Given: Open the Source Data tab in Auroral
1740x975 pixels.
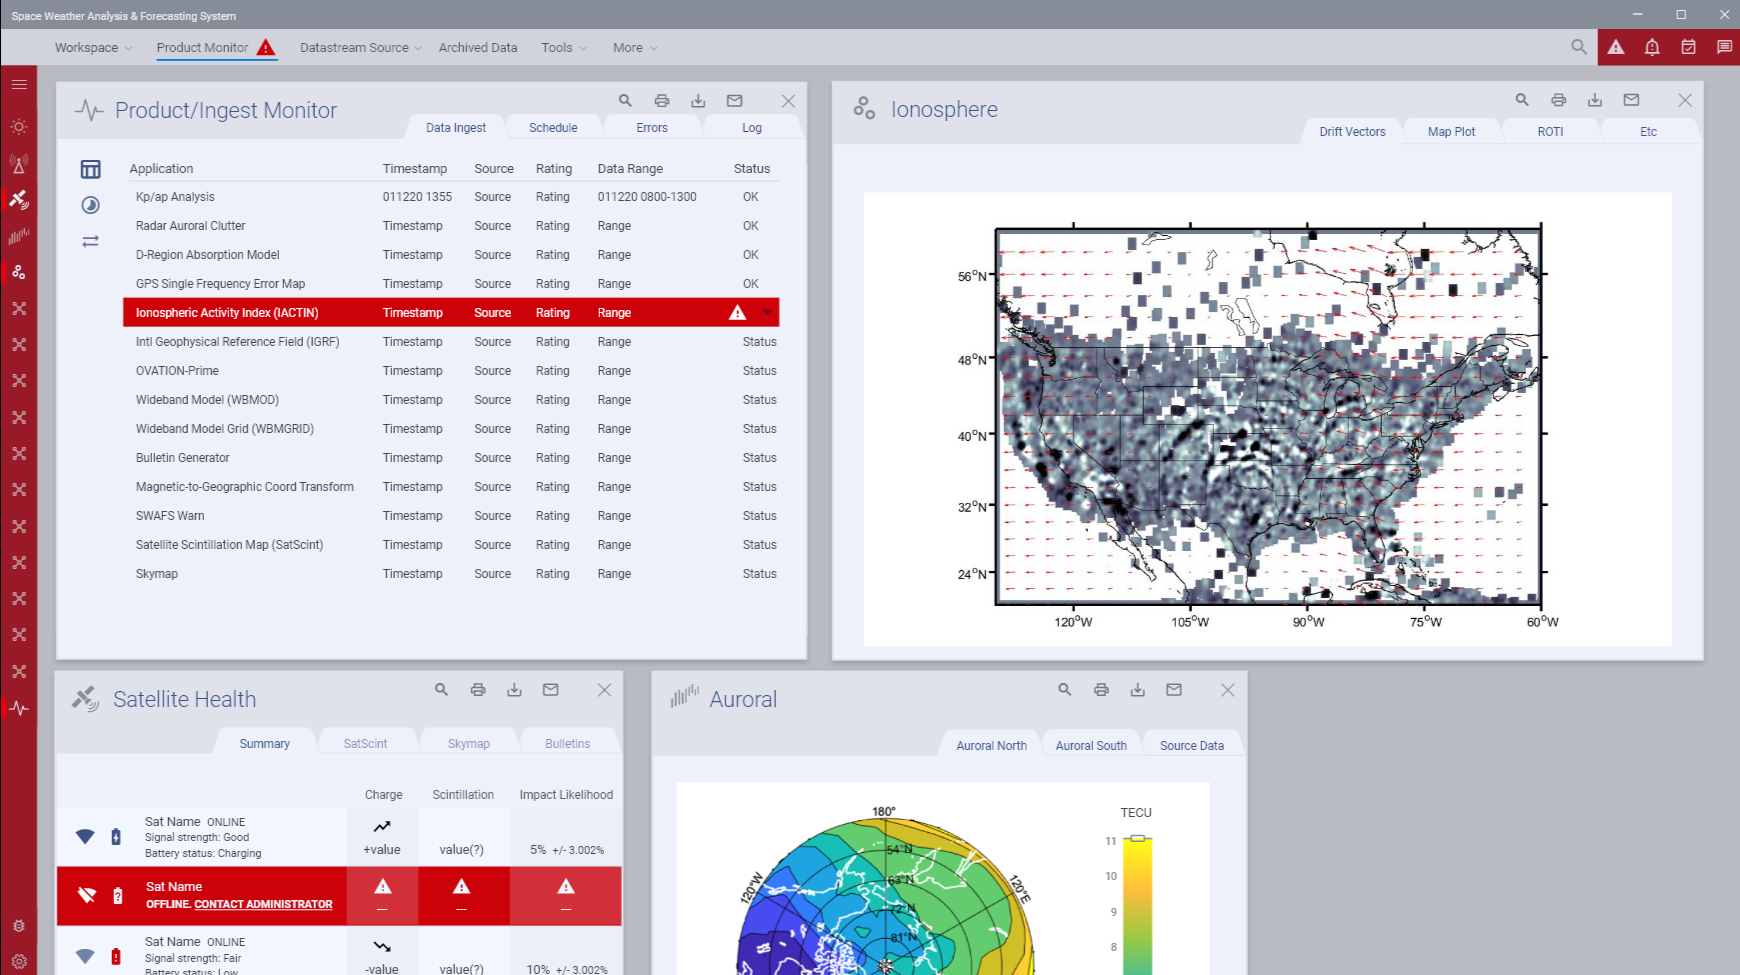Looking at the screenshot, I should coord(1192,746).
